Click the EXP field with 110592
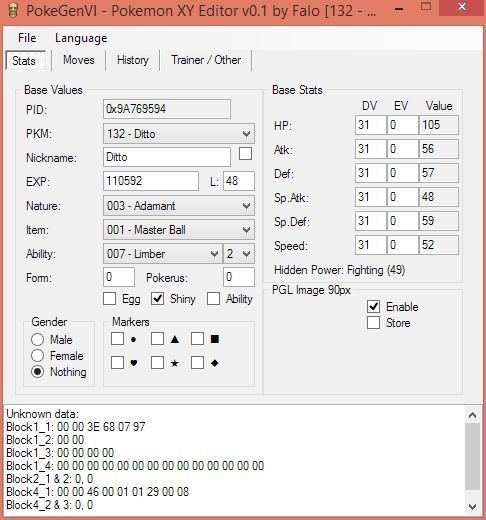The image size is (486, 520). pyautogui.click(x=151, y=181)
